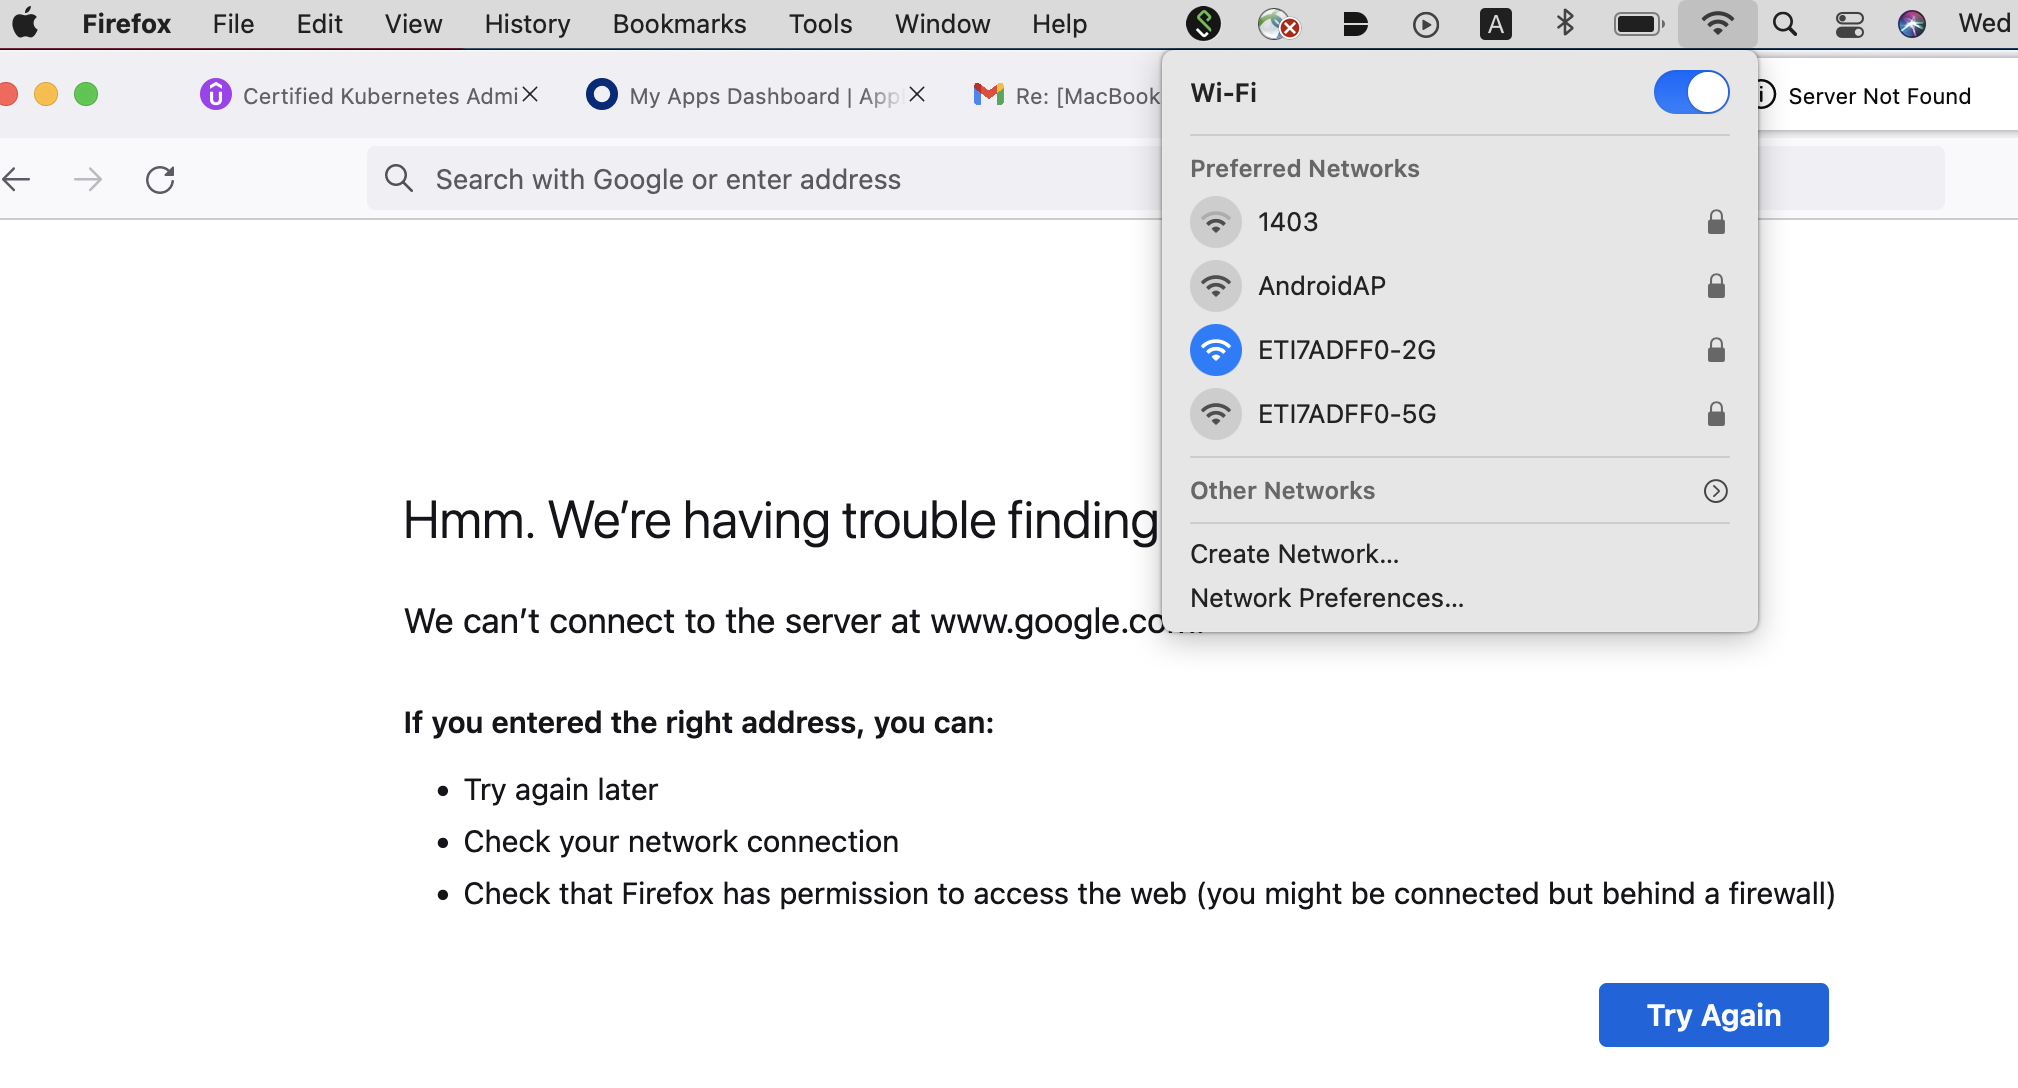Open Spotlight search in menu bar
Image resolution: width=2018 pixels, height=1088 pixels.
pyautogui.click(x=1784, y=24)
